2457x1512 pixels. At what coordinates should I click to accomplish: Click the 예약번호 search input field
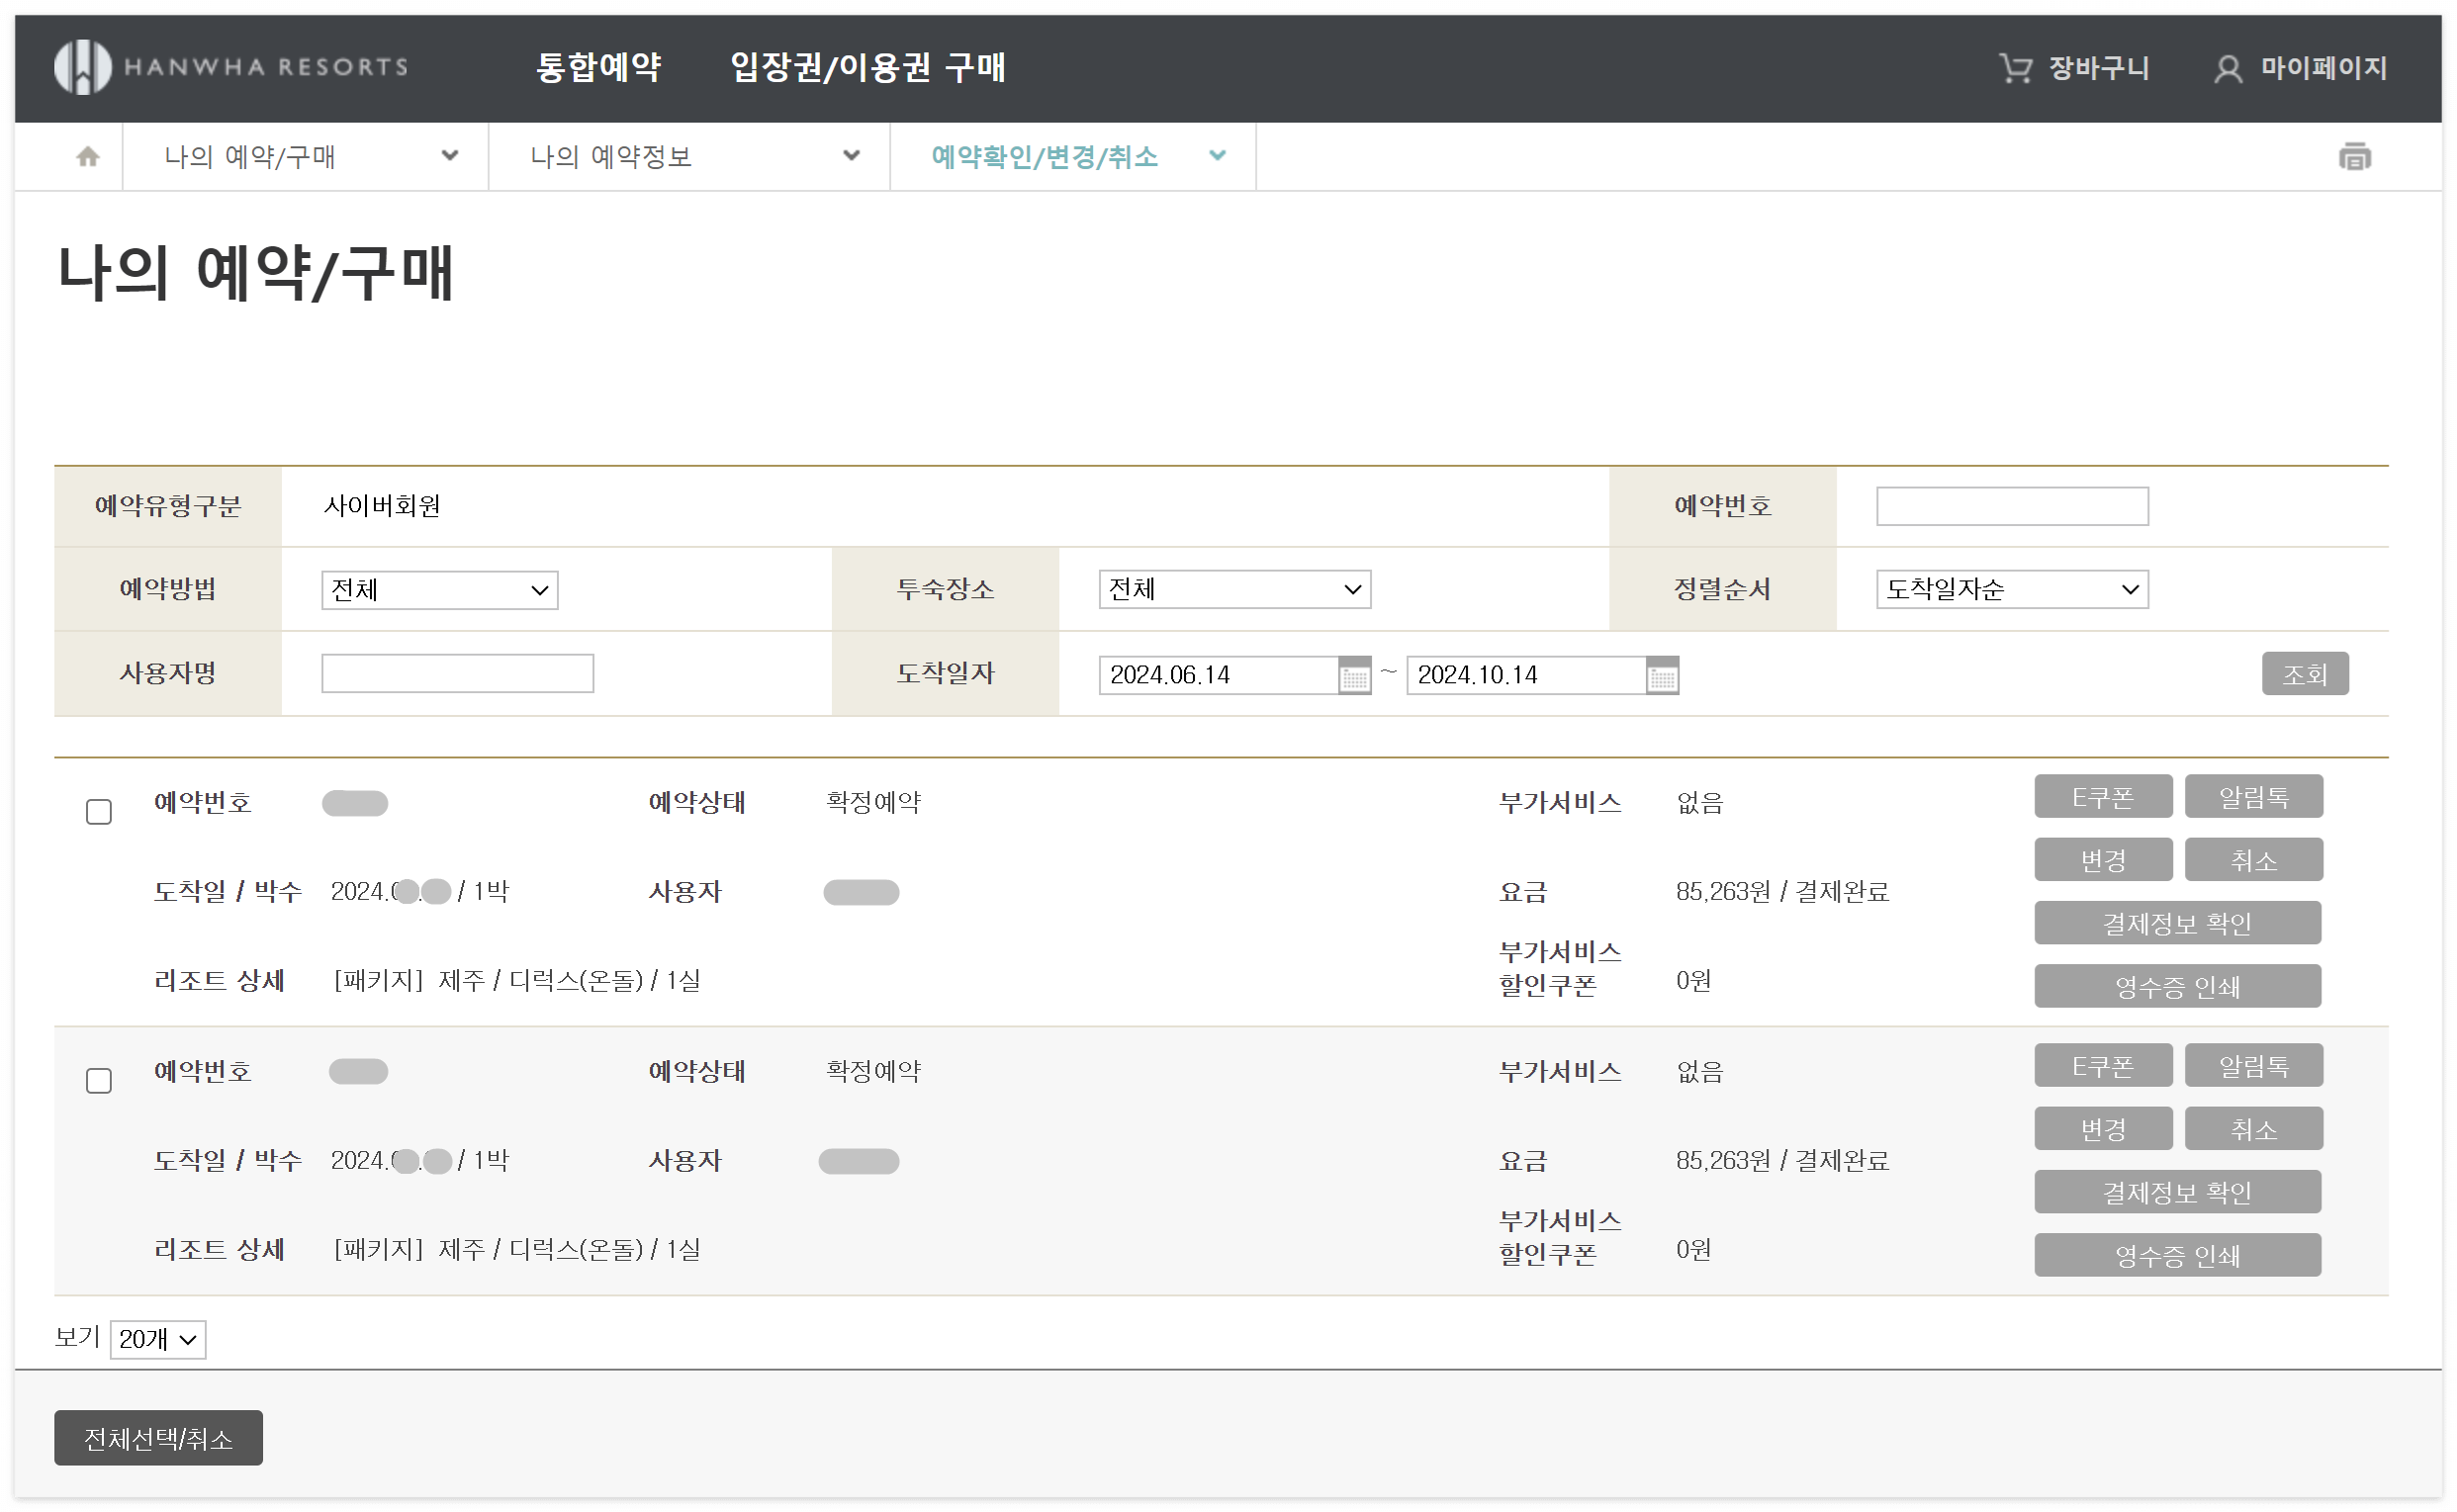pos(2011,506)
